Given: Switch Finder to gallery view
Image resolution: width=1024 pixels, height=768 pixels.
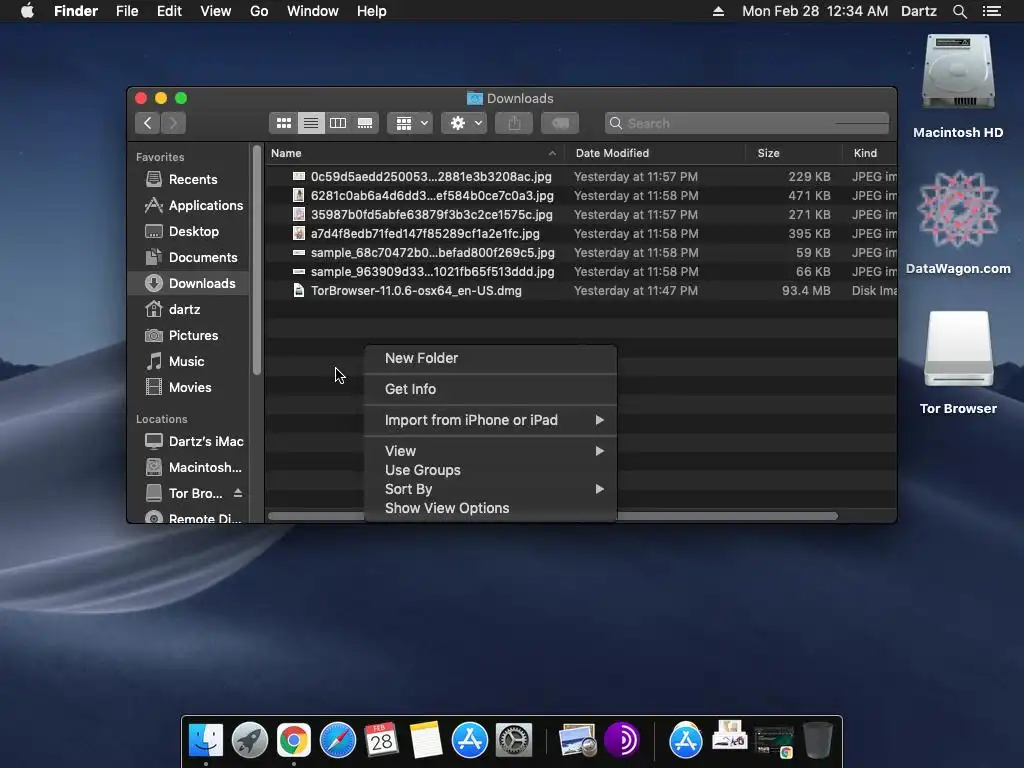Looking at the screenshot, I should 365,123.
